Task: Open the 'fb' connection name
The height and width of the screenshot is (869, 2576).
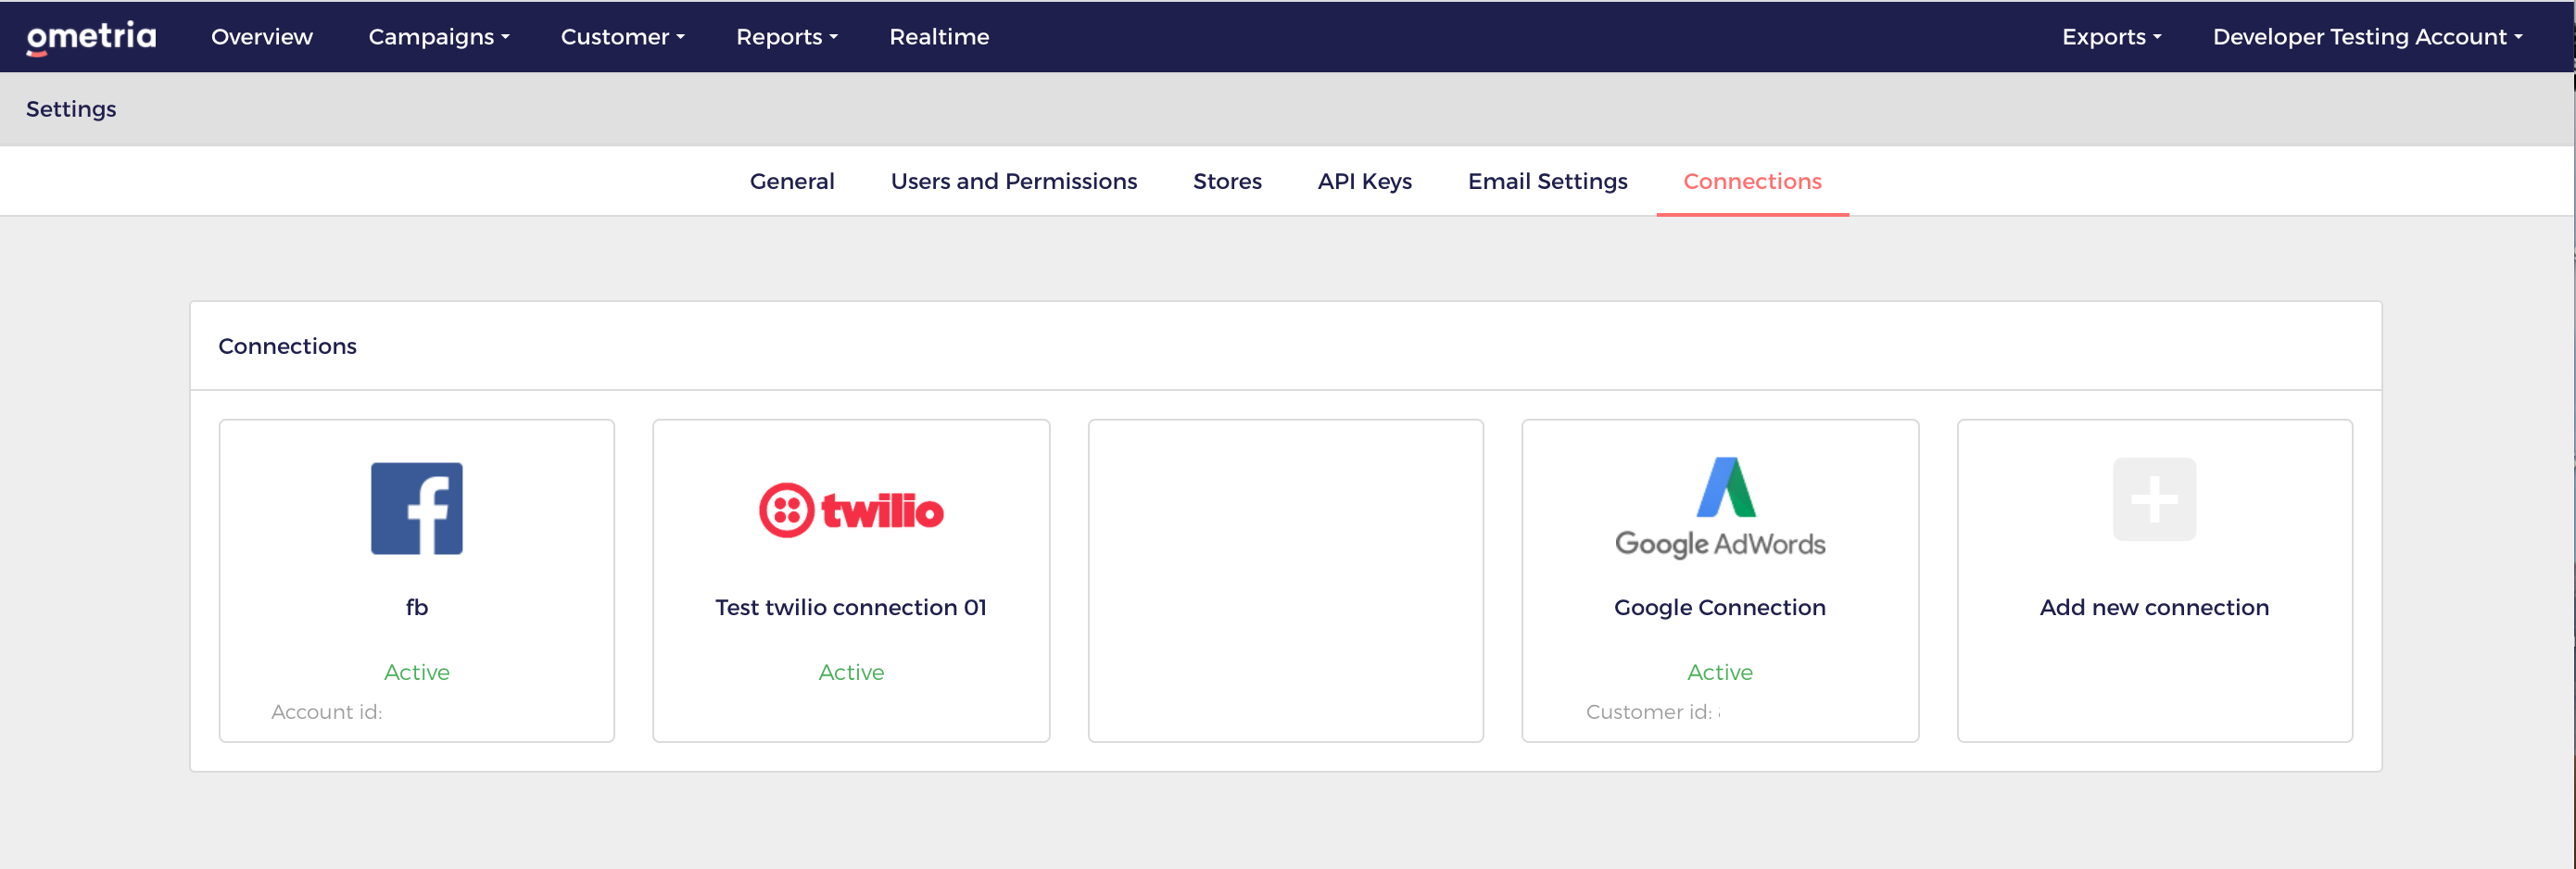Action: [x=417, y=607]
